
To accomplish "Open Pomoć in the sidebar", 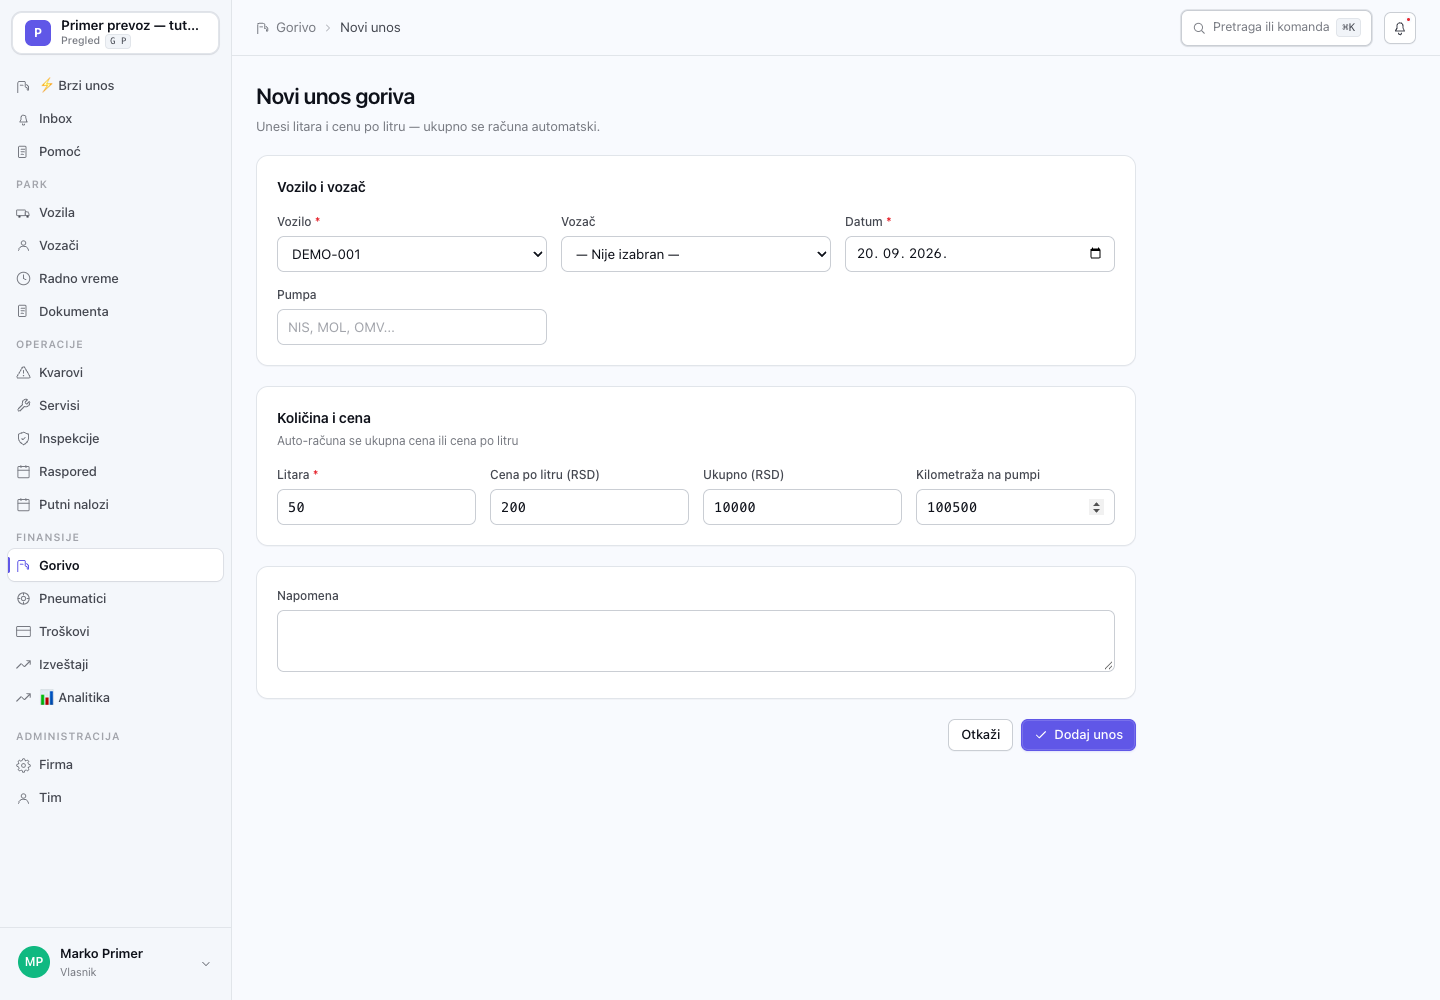I will click(116, 152).
